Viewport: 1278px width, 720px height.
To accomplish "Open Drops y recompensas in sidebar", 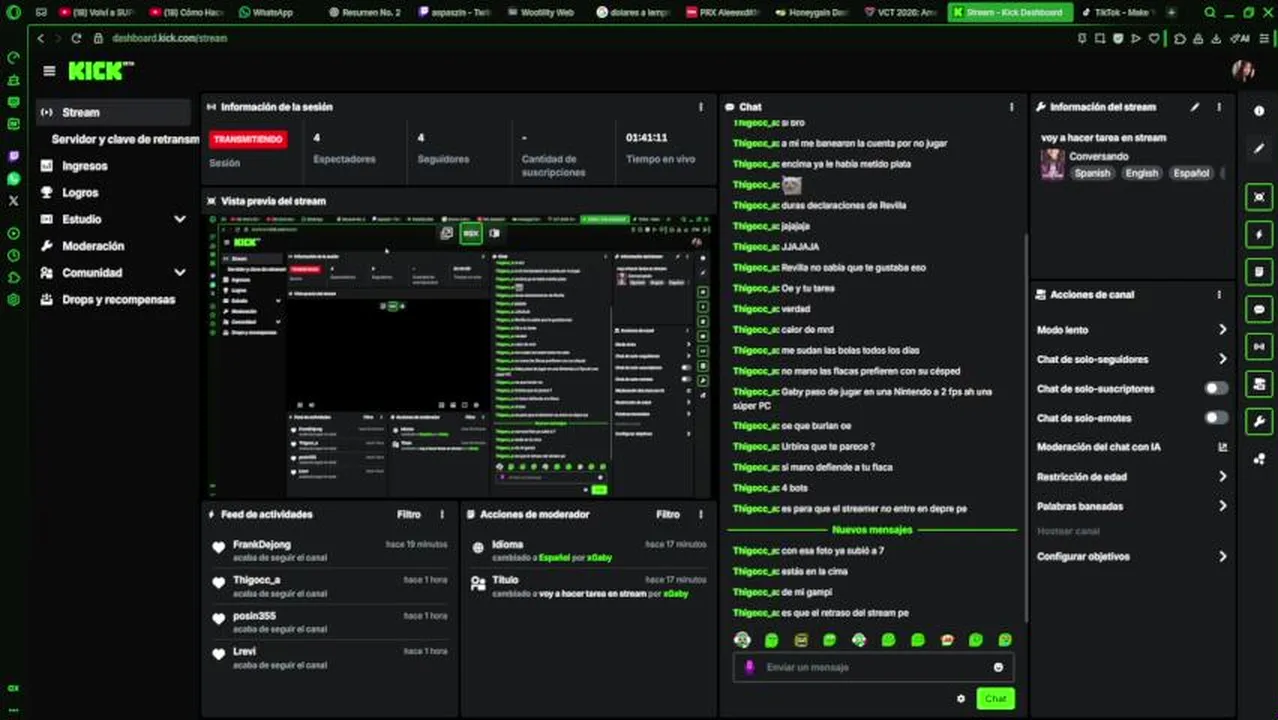I will click(118, 299).
